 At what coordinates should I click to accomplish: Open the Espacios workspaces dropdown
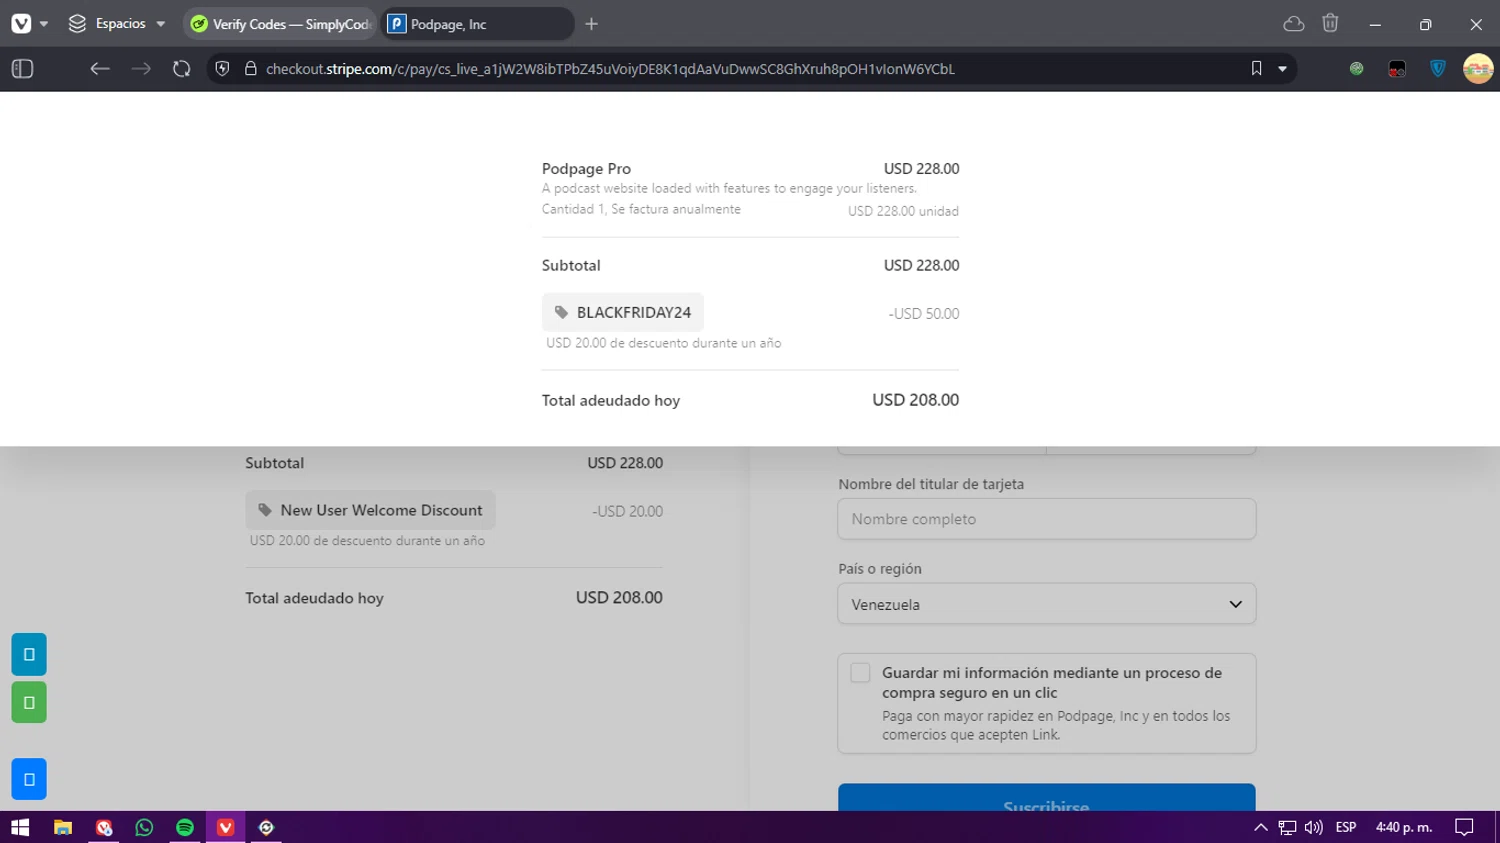(116, 23)
